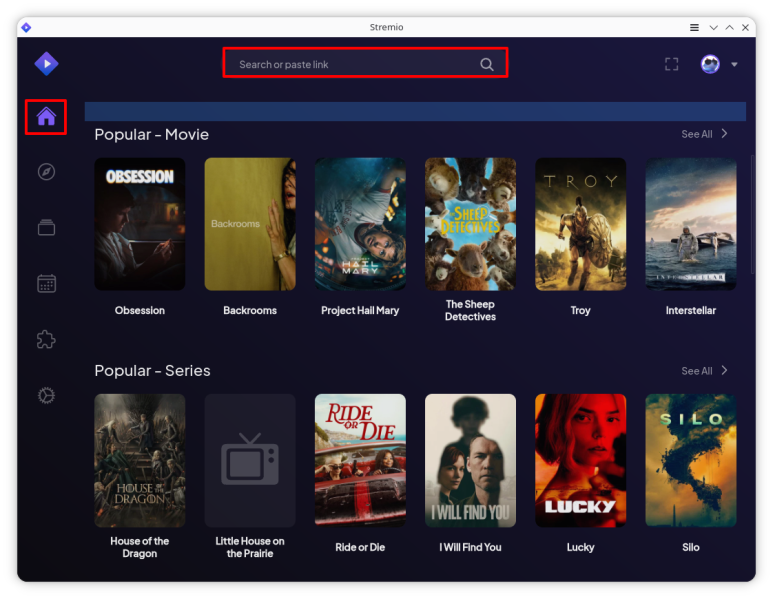Click the title bar Stremio app icon
Screen dimensions: 773x599
point(27,27)
